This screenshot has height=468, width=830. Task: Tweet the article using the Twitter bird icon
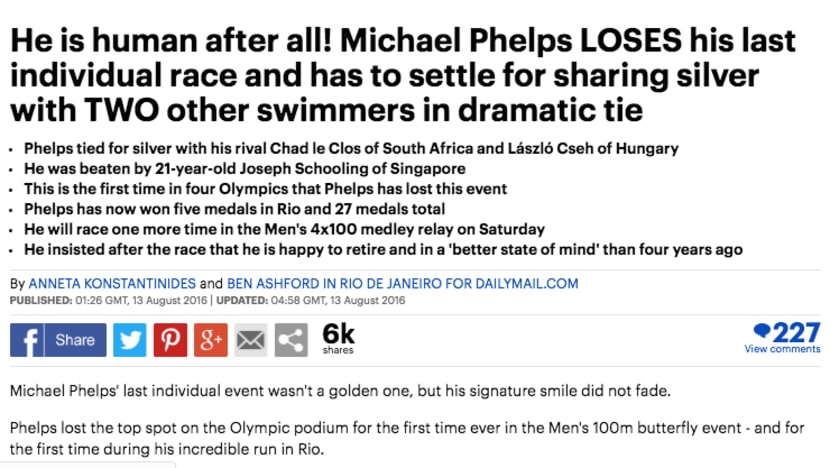130,340
